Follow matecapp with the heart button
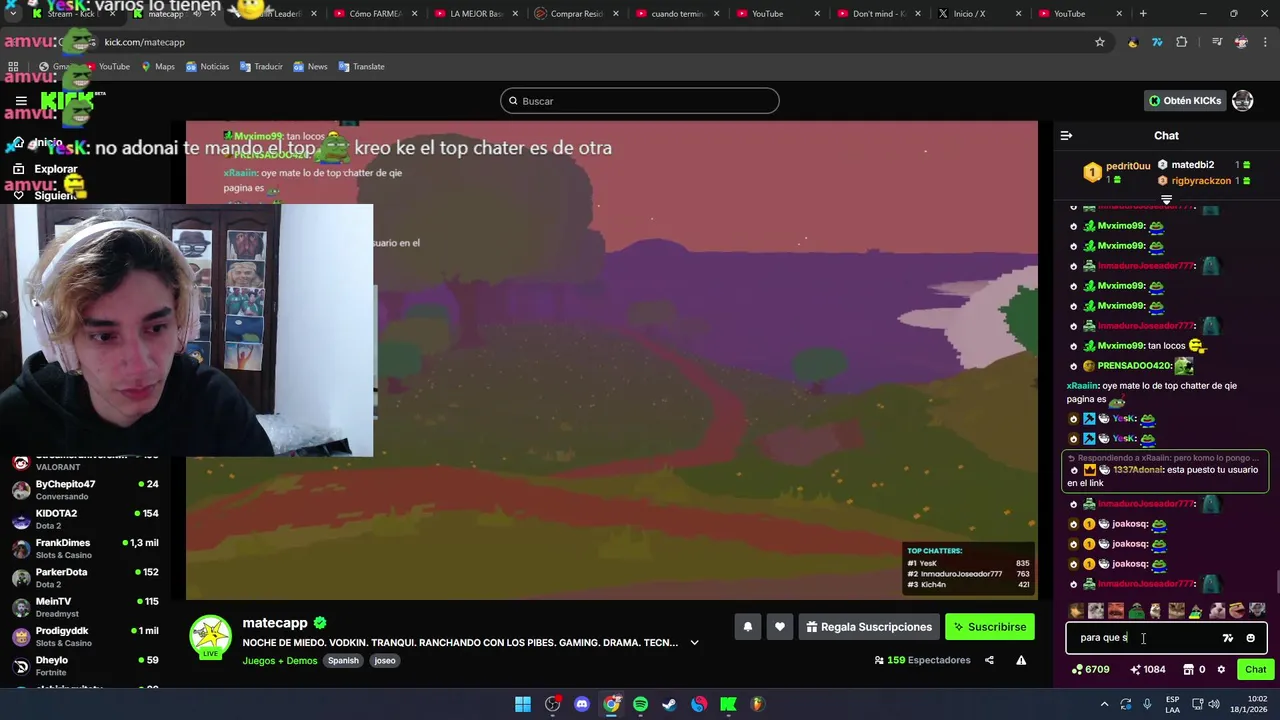 [780, 627]
